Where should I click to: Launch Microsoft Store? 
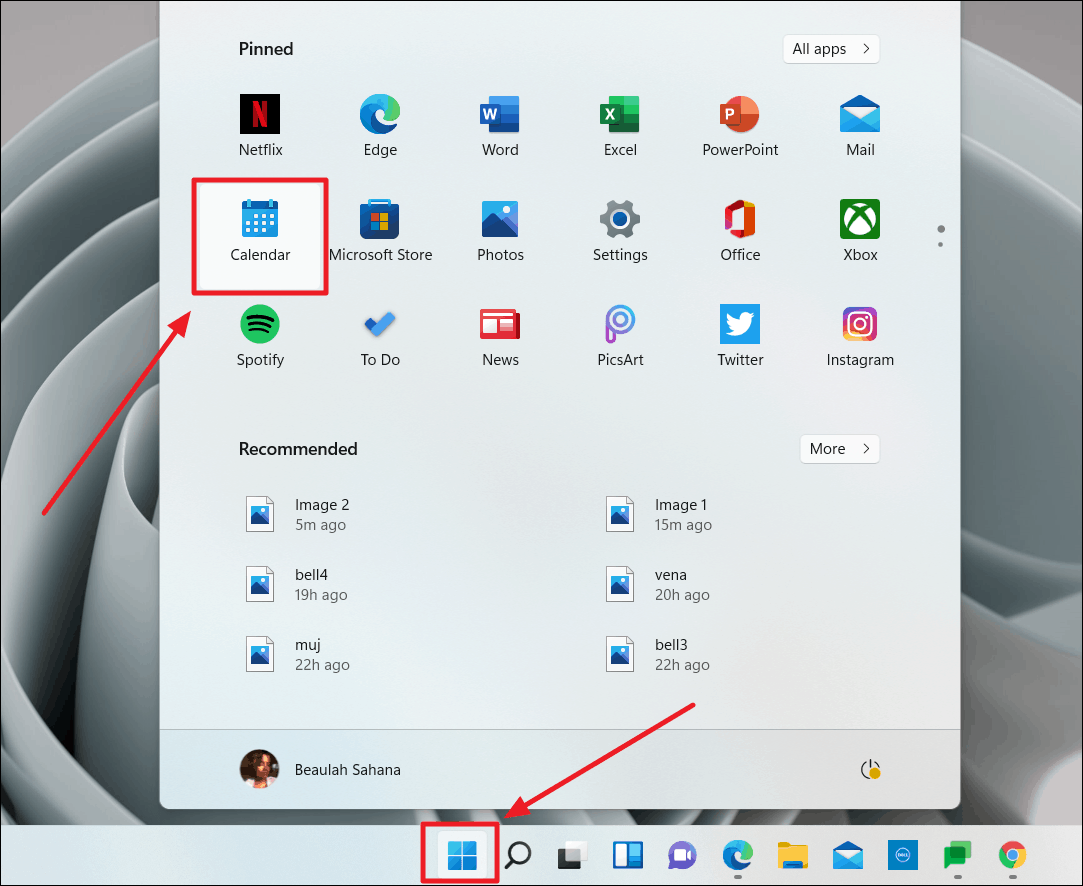click(x=380, y=231)
